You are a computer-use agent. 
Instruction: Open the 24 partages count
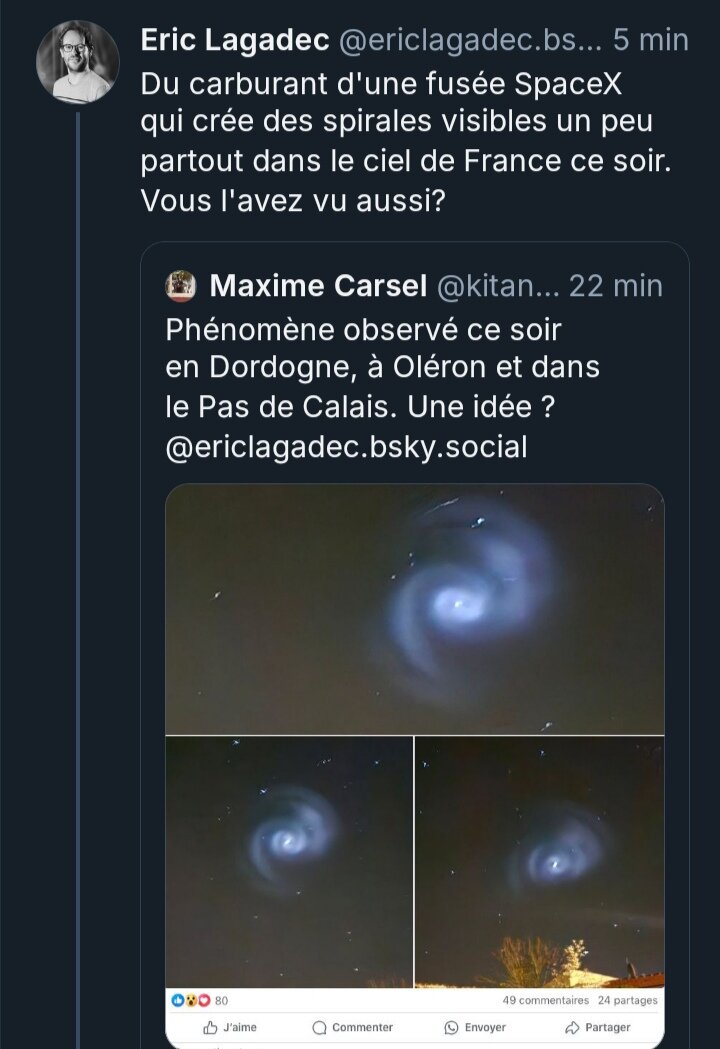(x=628, y=1000)
